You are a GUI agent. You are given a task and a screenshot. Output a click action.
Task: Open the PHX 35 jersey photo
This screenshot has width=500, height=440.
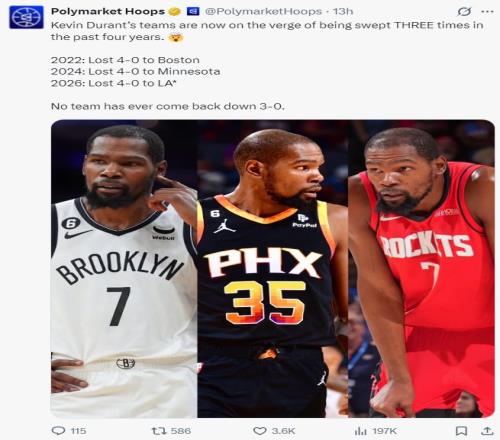(x=273, y=269)
